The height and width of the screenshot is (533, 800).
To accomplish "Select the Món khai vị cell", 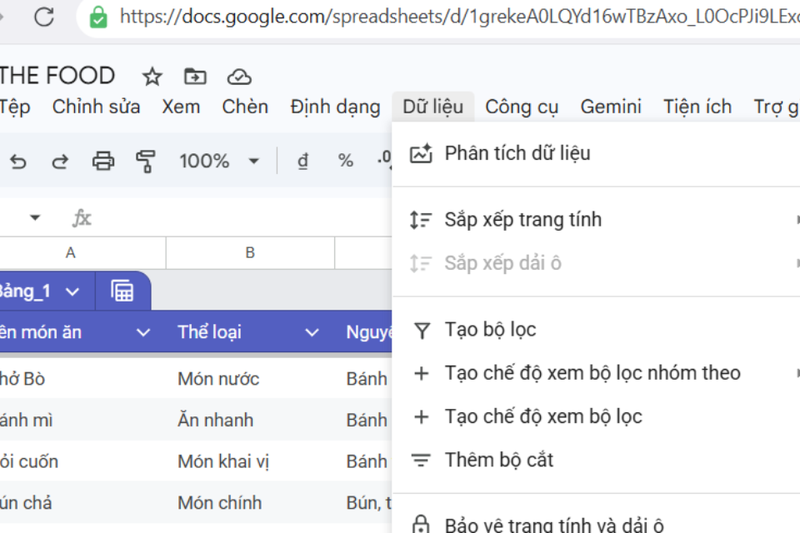I will click(250, 462).
